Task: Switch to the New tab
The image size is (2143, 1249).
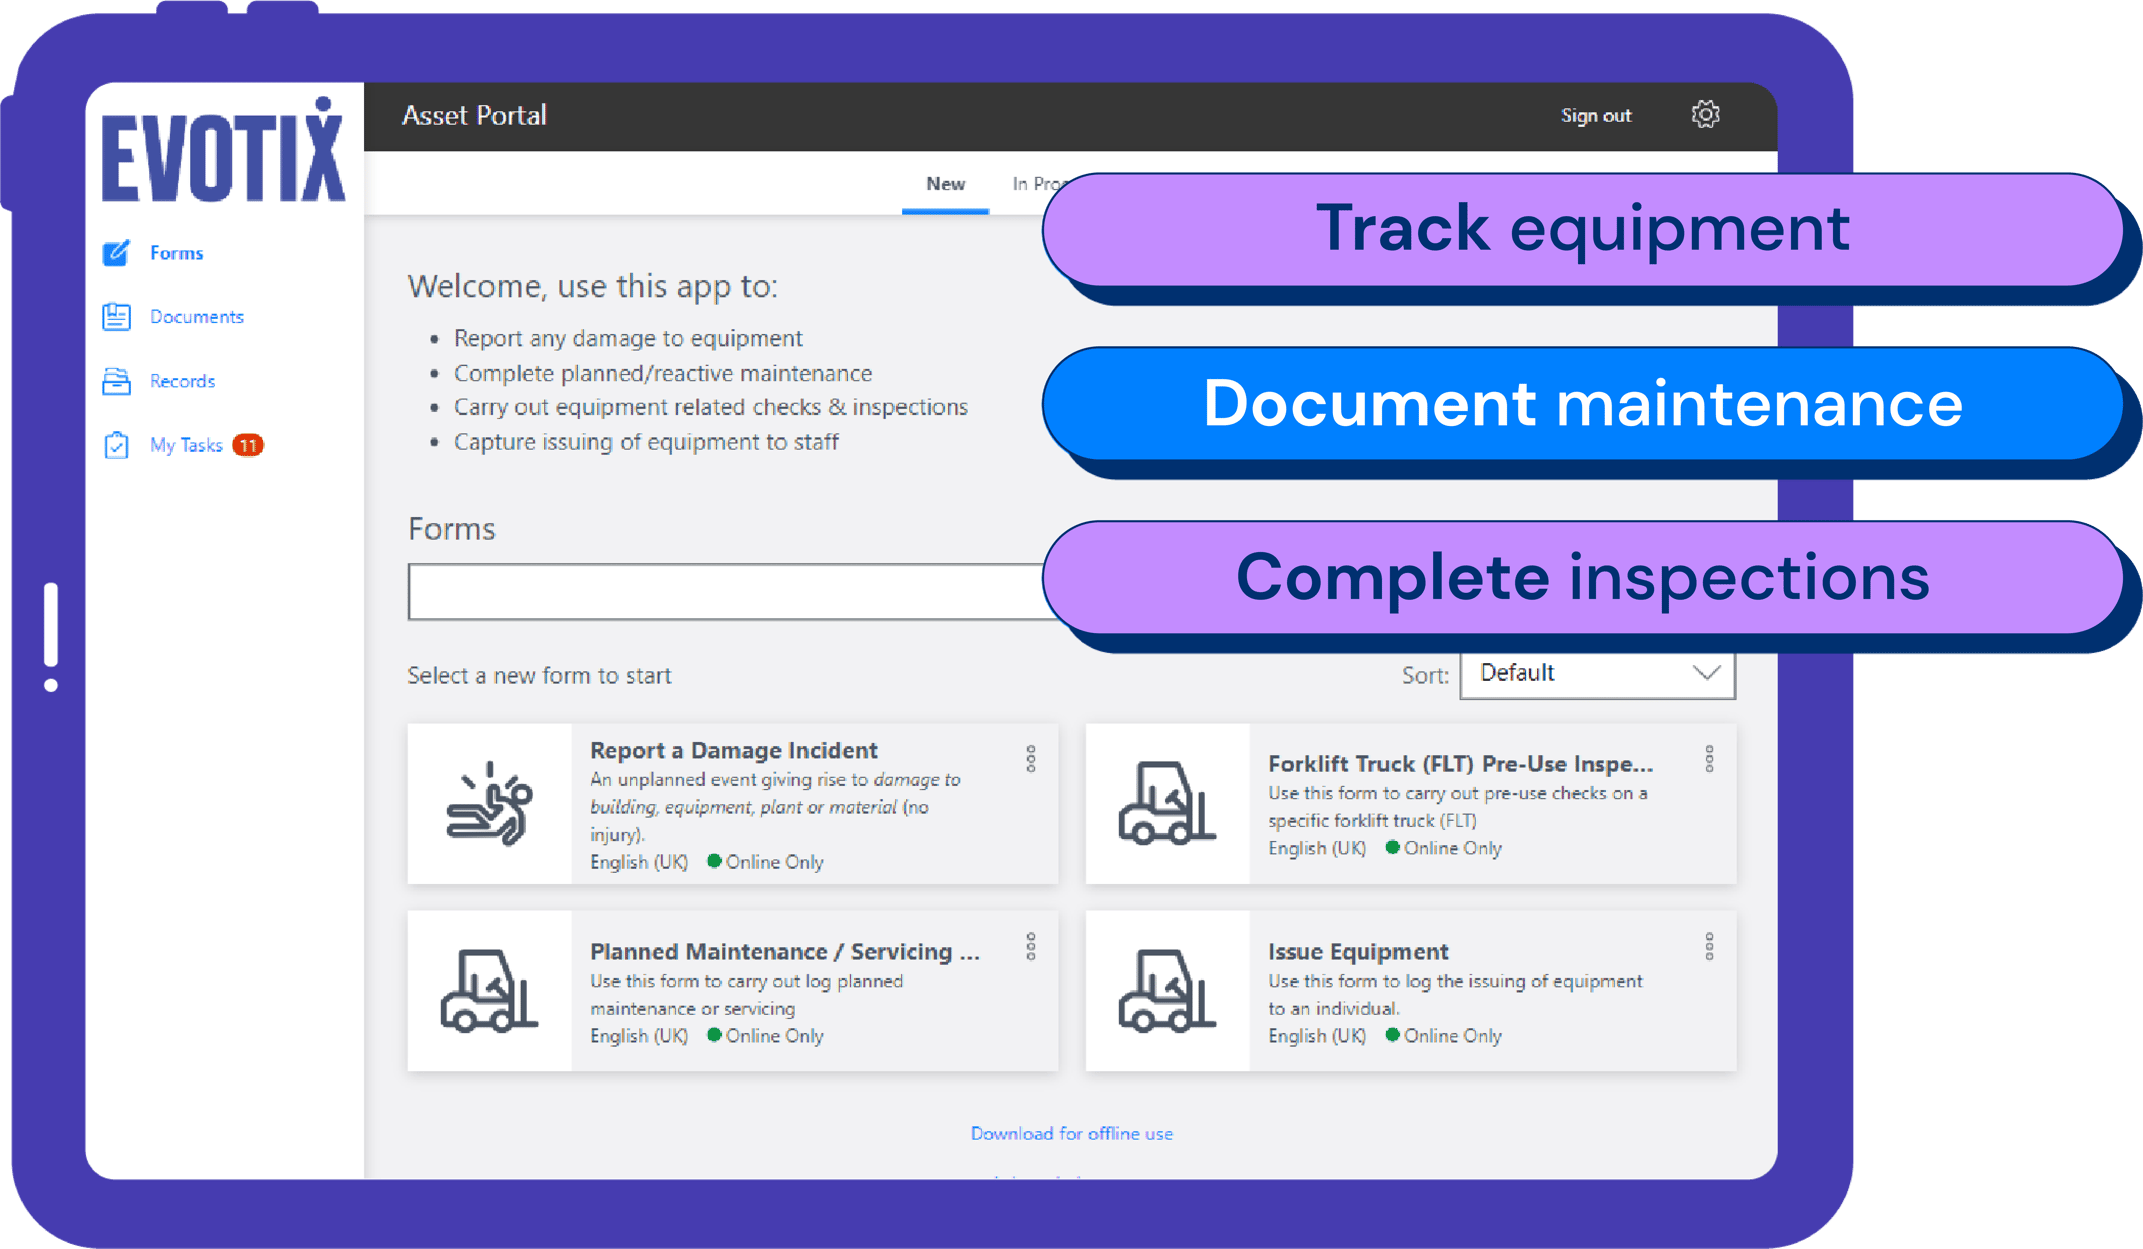Action: (944, 184)
